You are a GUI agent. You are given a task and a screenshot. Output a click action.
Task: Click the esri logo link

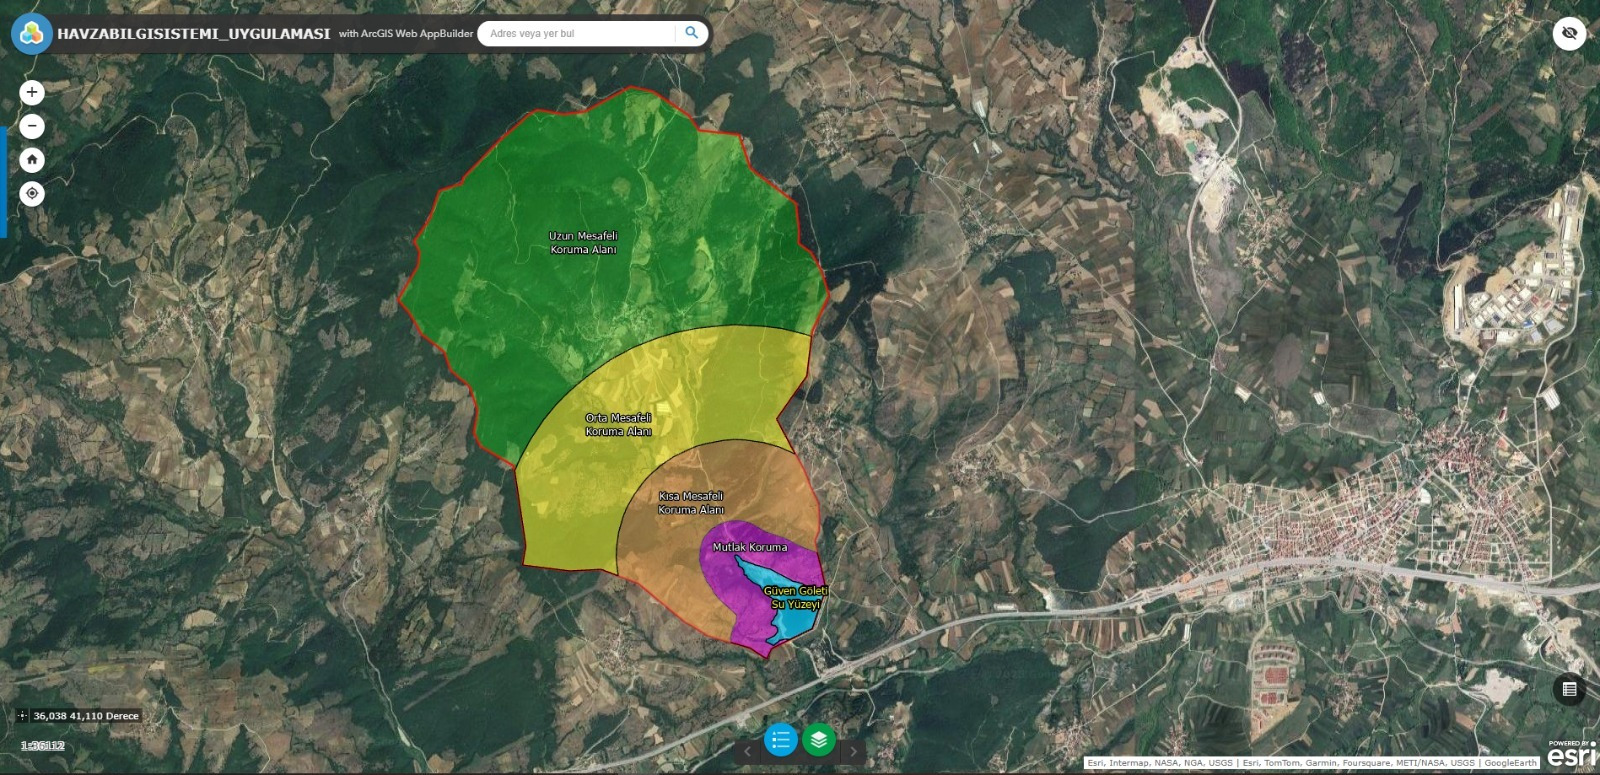point(1572,758)
